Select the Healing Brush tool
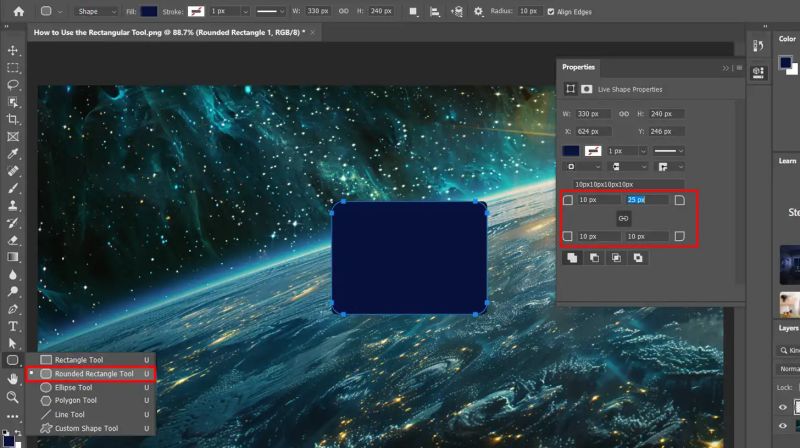Image resolution: width=800 pixels, height=448 pixels. (13, 171)
